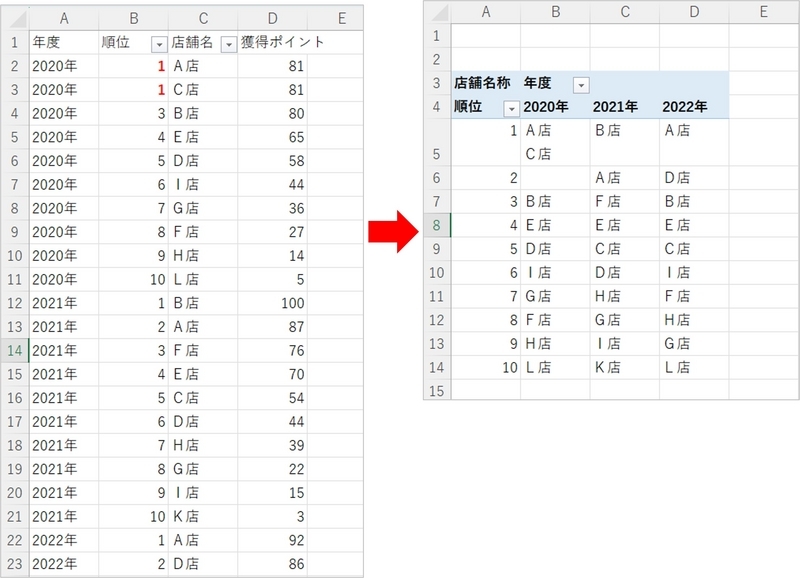Click the value 5 in left sheet row 11
This screenshot has height=578, width=800.
[272, 280]
